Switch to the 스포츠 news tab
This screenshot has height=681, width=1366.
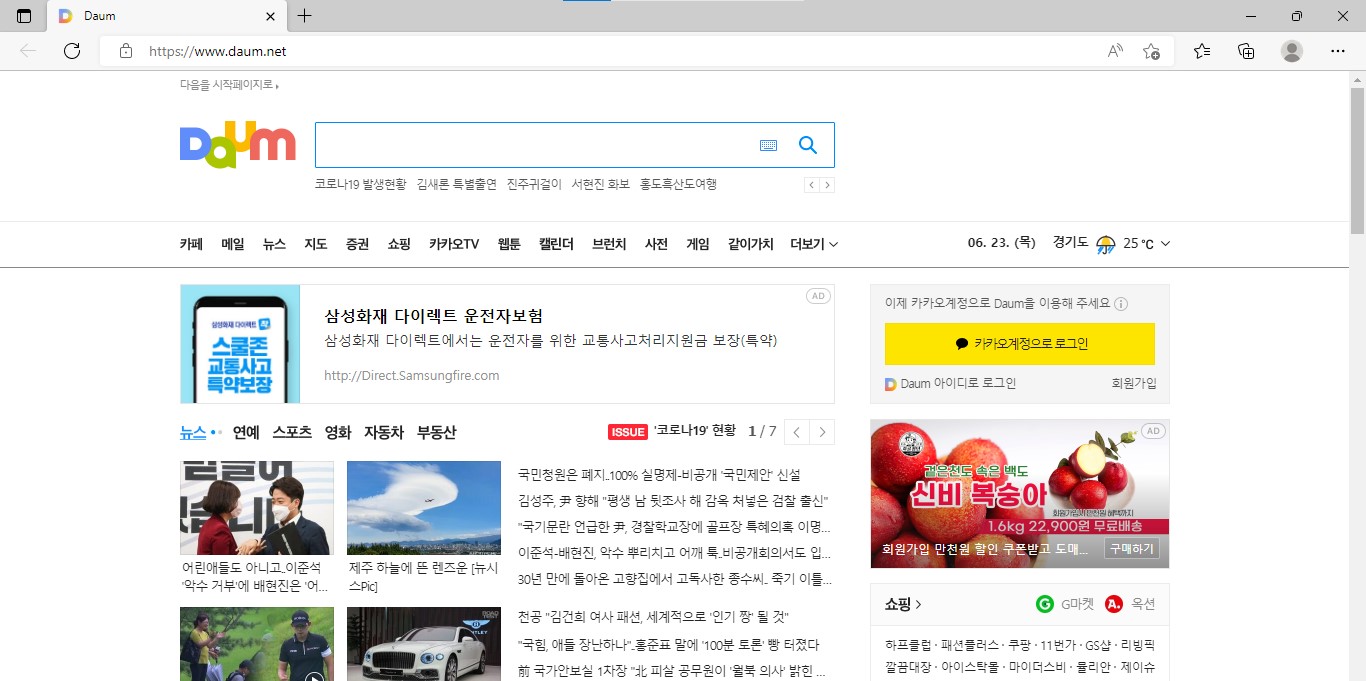tap(292, 432)
